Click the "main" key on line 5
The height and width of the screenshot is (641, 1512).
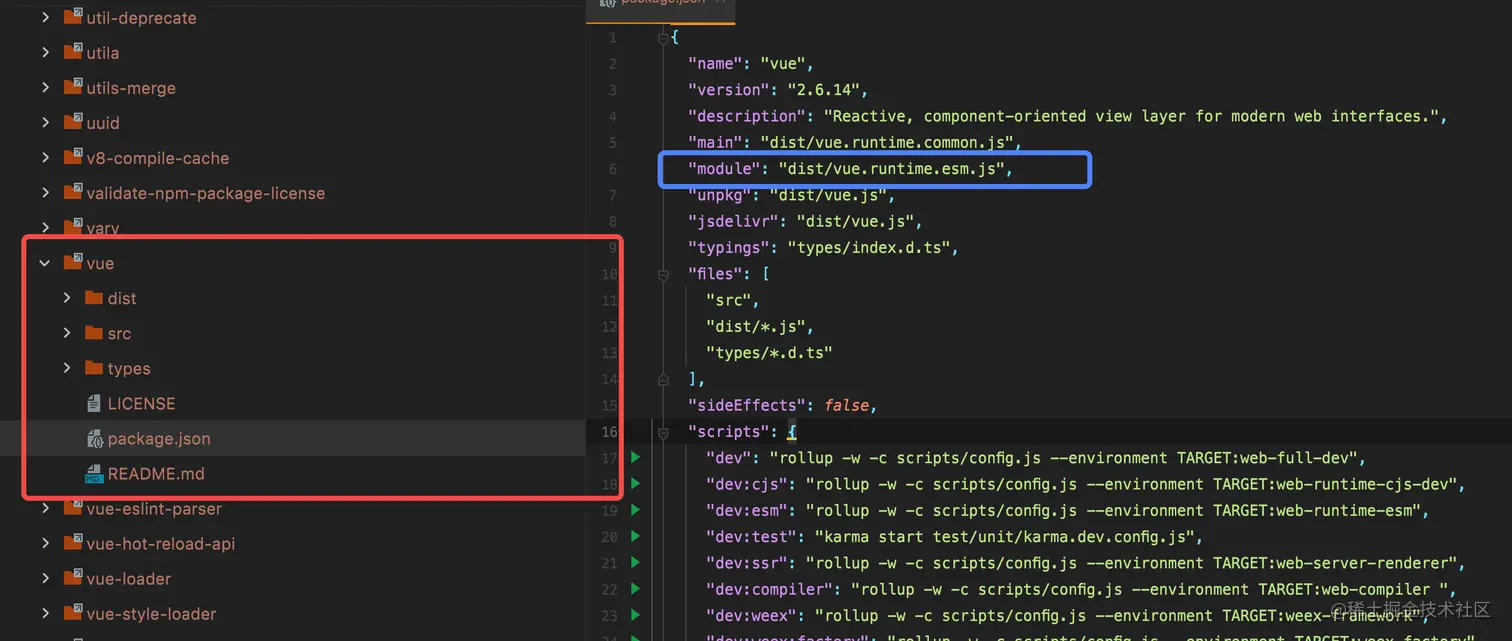coord(714,142)
